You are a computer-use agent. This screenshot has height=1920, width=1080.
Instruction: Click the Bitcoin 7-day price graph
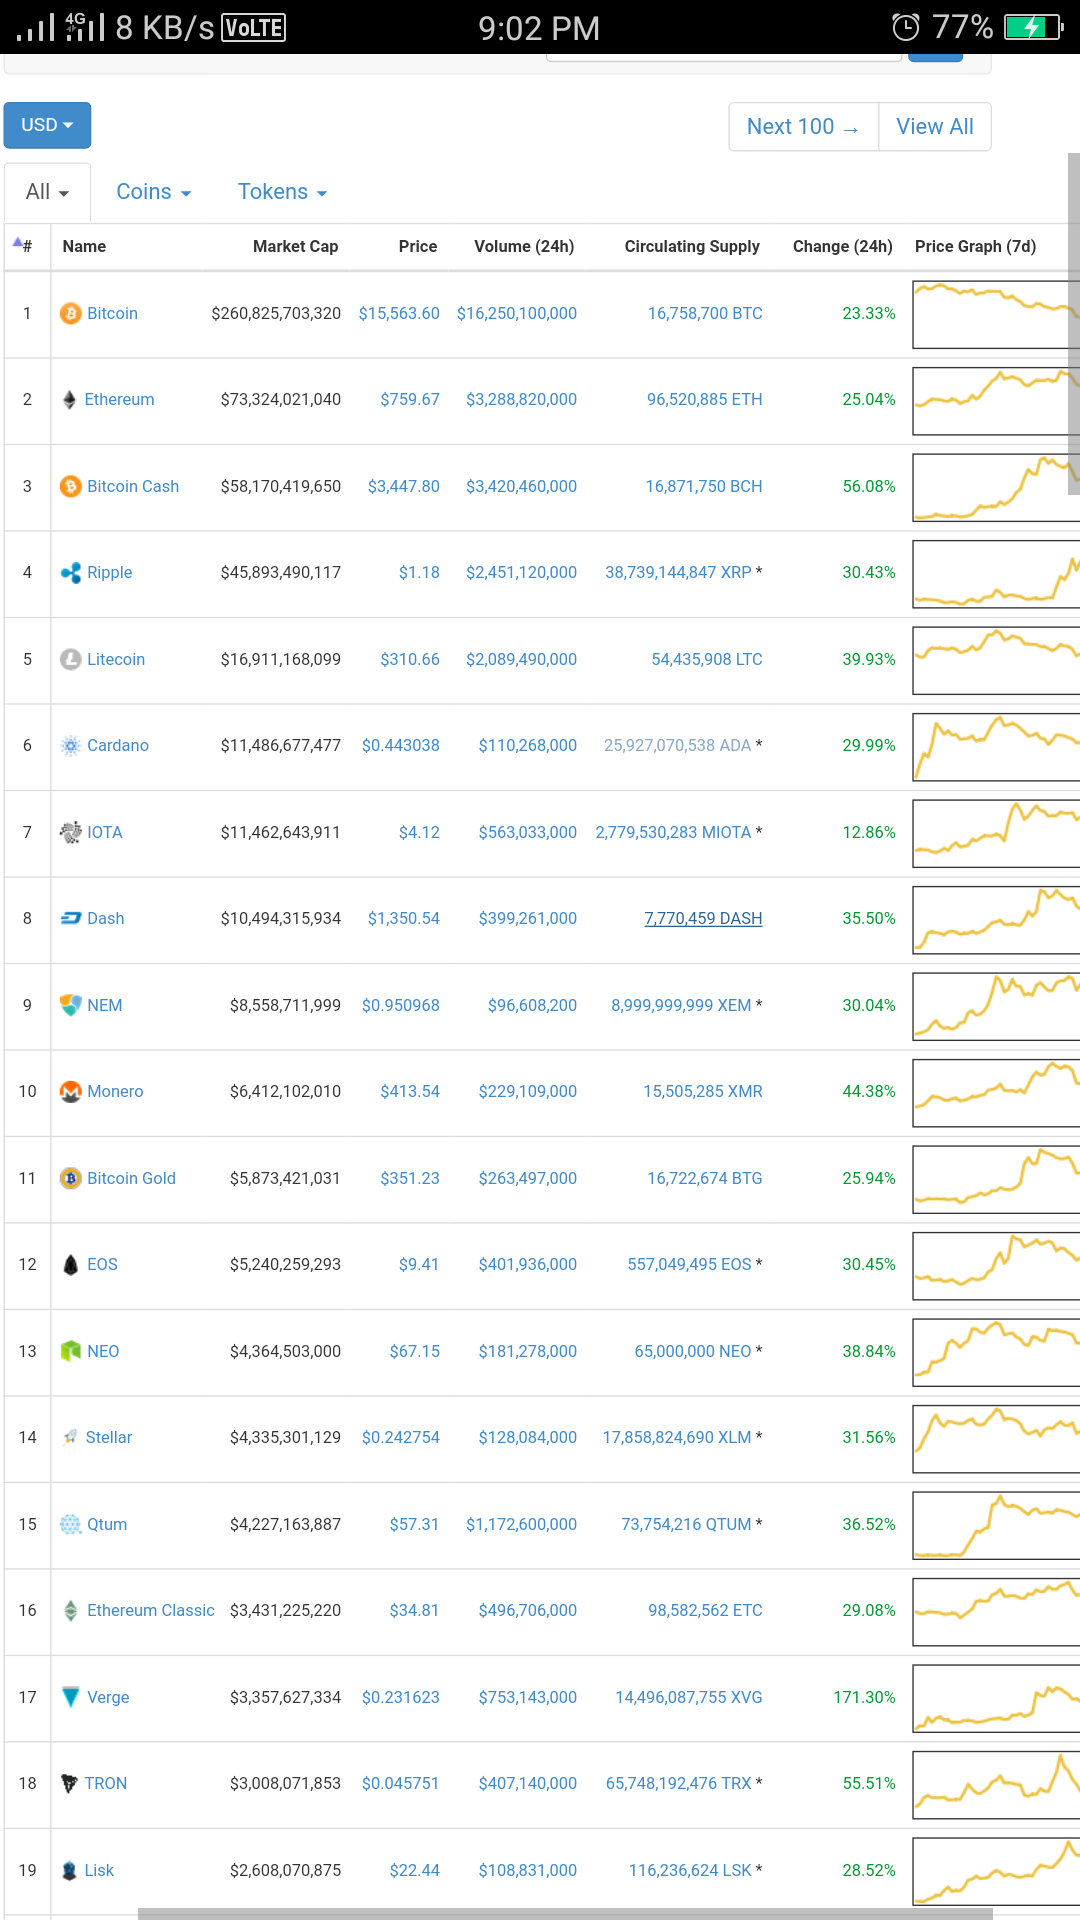click(x=995, y=314)
